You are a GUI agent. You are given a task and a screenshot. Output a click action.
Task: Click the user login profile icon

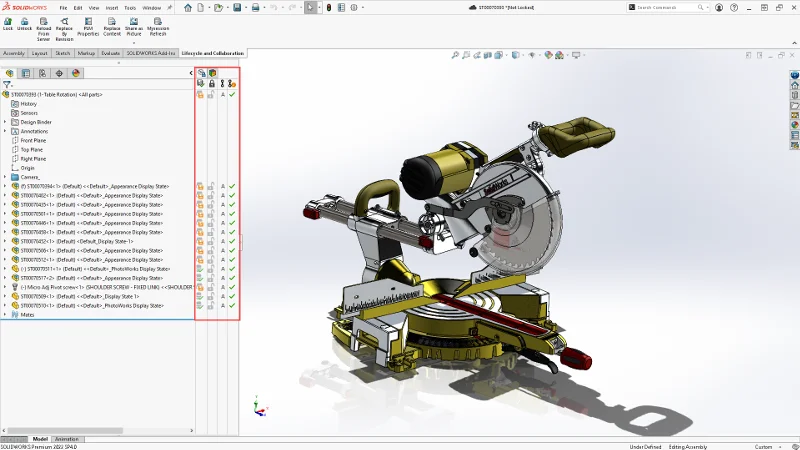coord(718,7)
